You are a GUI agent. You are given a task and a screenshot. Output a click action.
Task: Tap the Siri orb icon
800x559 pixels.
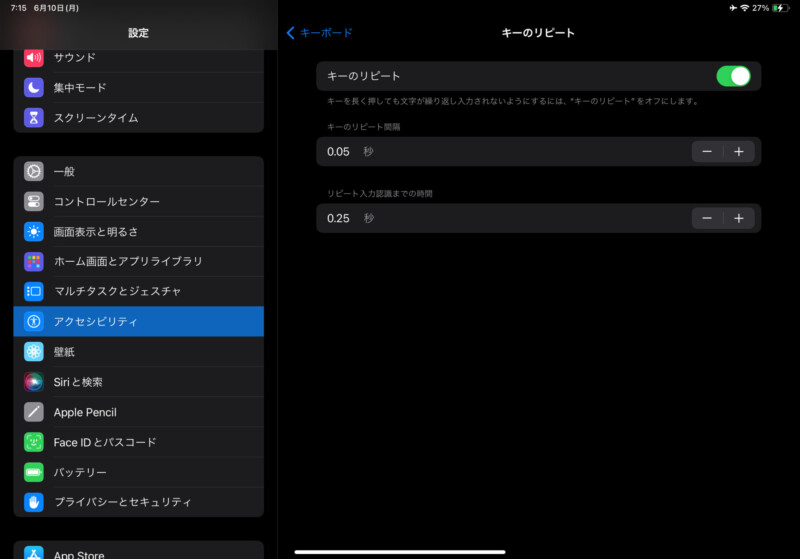tap(34, 382)
